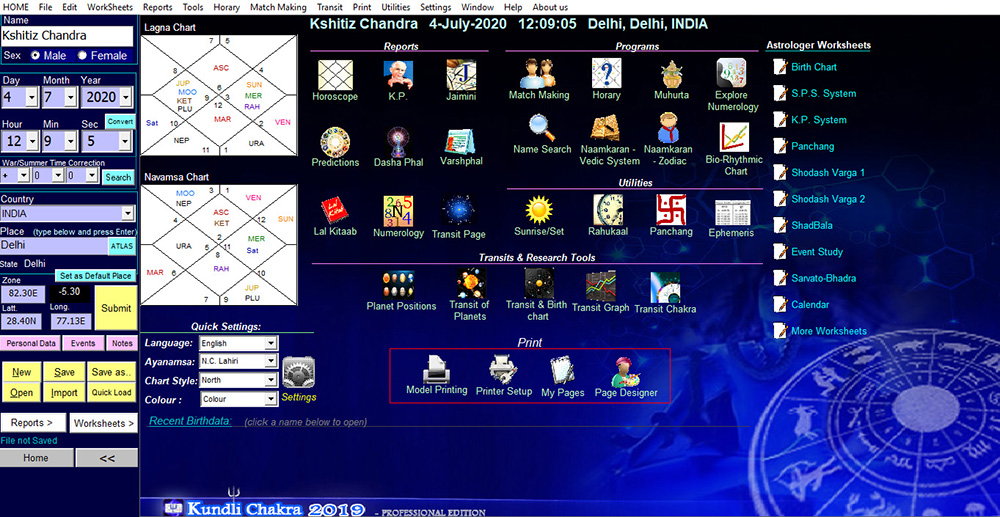Viewport: 1000px width, 517px height.
Task: Open the Colour dropdown
Action: pyautogui.click(x=271, y=399)
